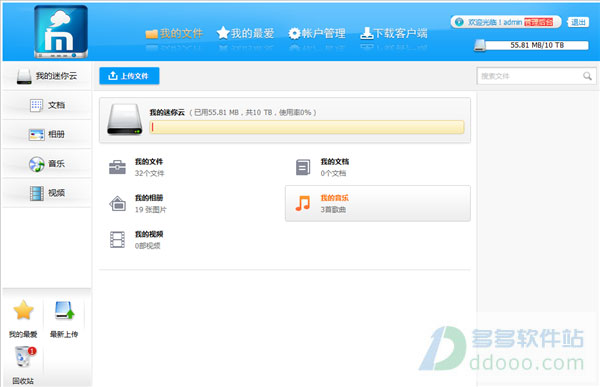Open the 回收站 recycle bin icon
This screenshot has height=387, width=600.
point(24,356)
